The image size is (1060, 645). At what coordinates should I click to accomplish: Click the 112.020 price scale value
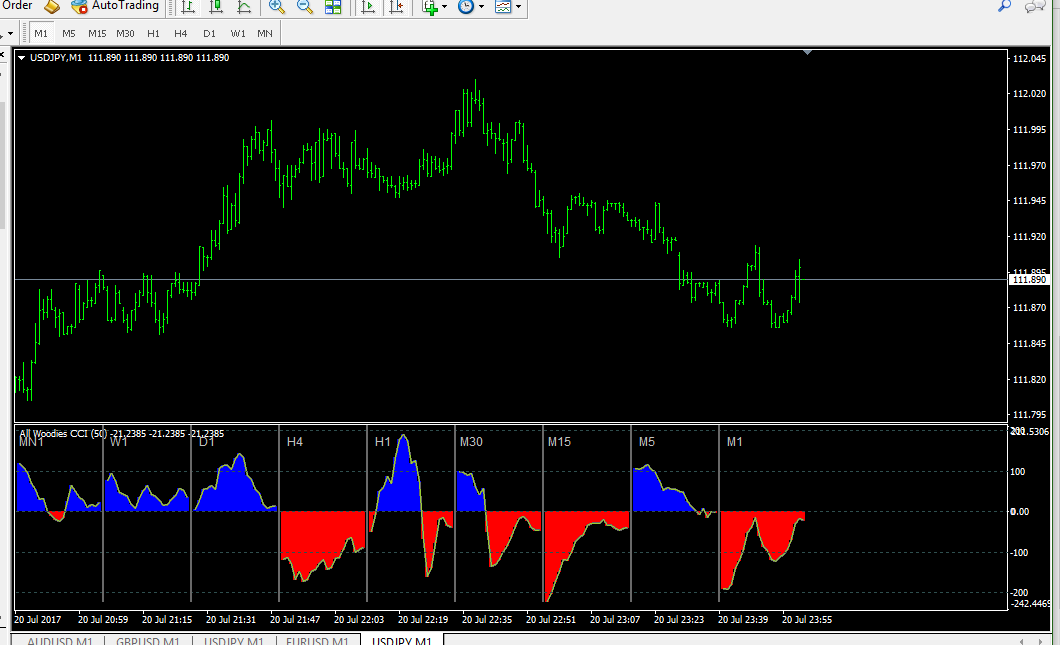point(1029,94)
